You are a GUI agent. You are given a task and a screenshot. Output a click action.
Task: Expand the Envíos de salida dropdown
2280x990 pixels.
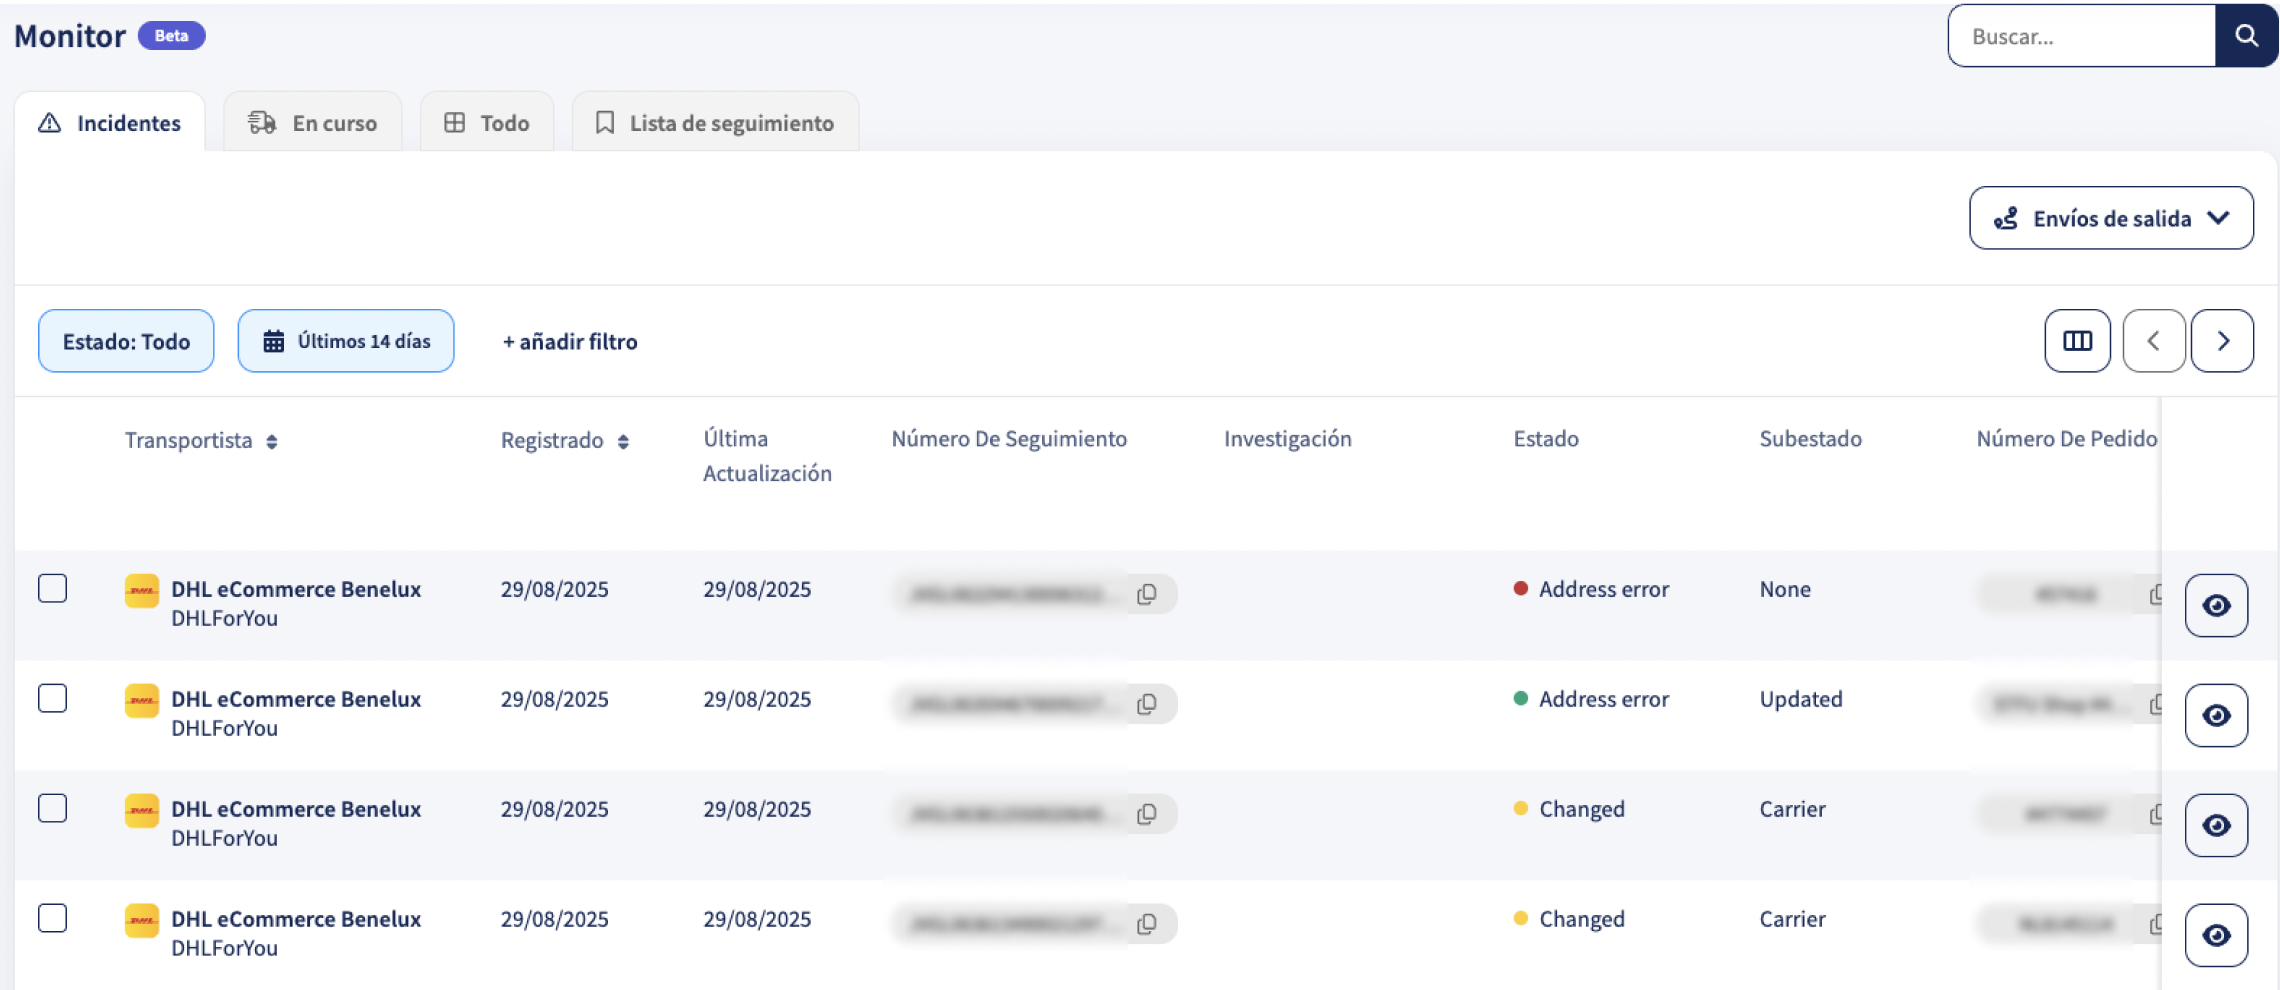[x=2111, y=218]
